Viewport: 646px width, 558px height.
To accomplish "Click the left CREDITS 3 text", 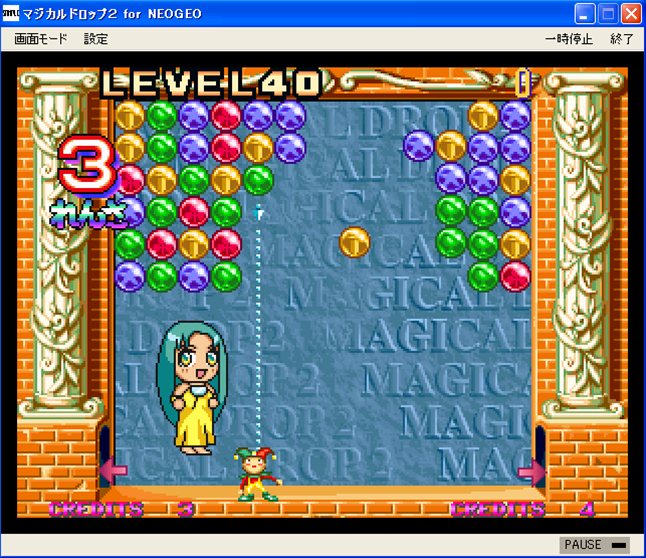I will 121,509.
